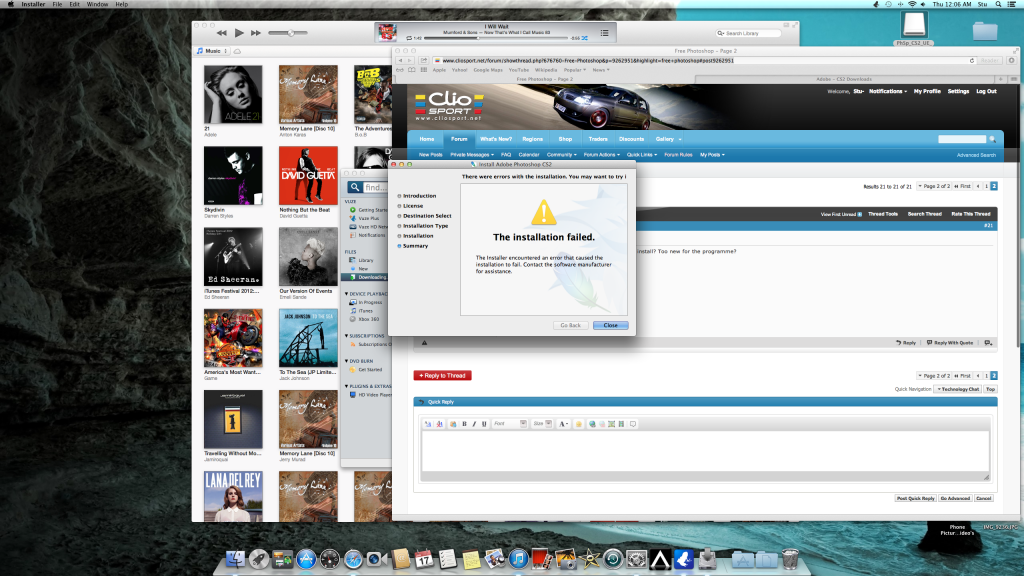The width and height of the screenshot is (1024, 576).
Task: Open Trash in the Dock
Action: click(790, 559)
